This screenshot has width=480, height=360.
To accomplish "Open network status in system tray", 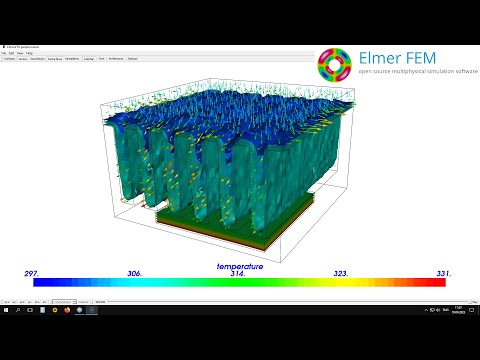I will (x=432, y=310).
